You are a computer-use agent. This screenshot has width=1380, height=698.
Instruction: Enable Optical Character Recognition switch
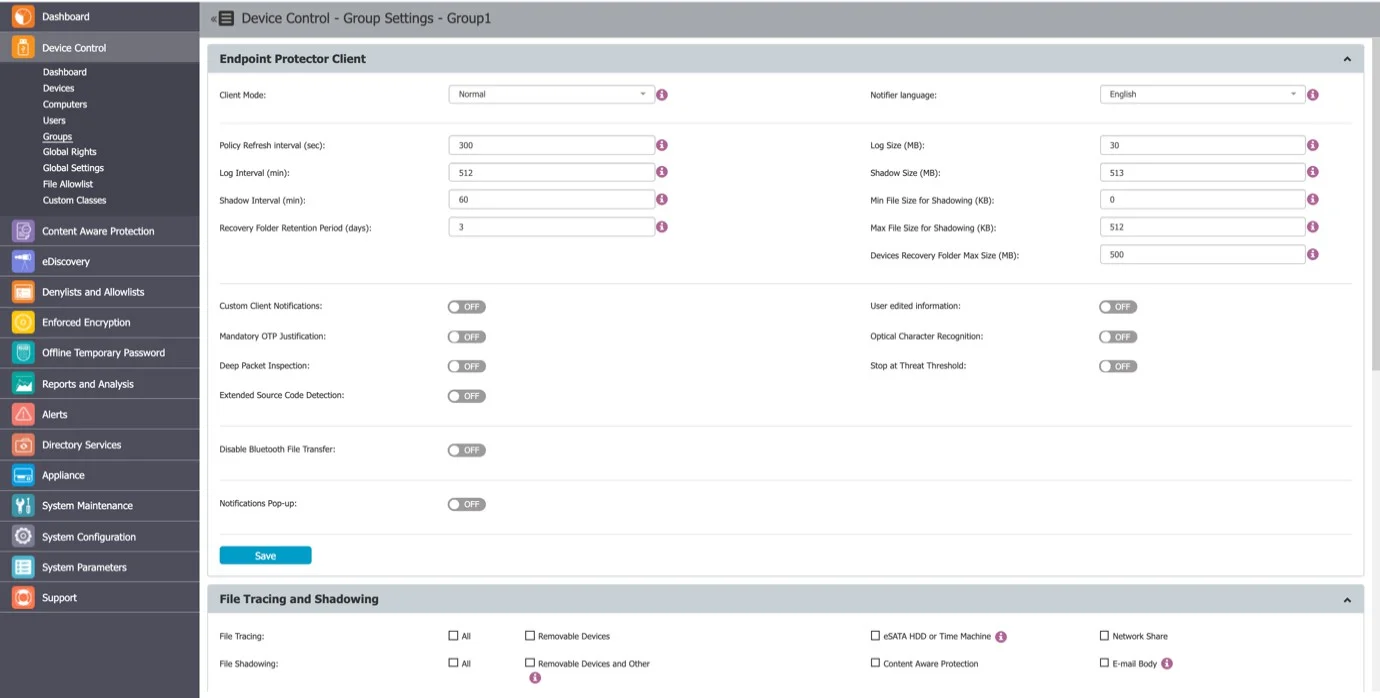click(x=1118, y=337)
